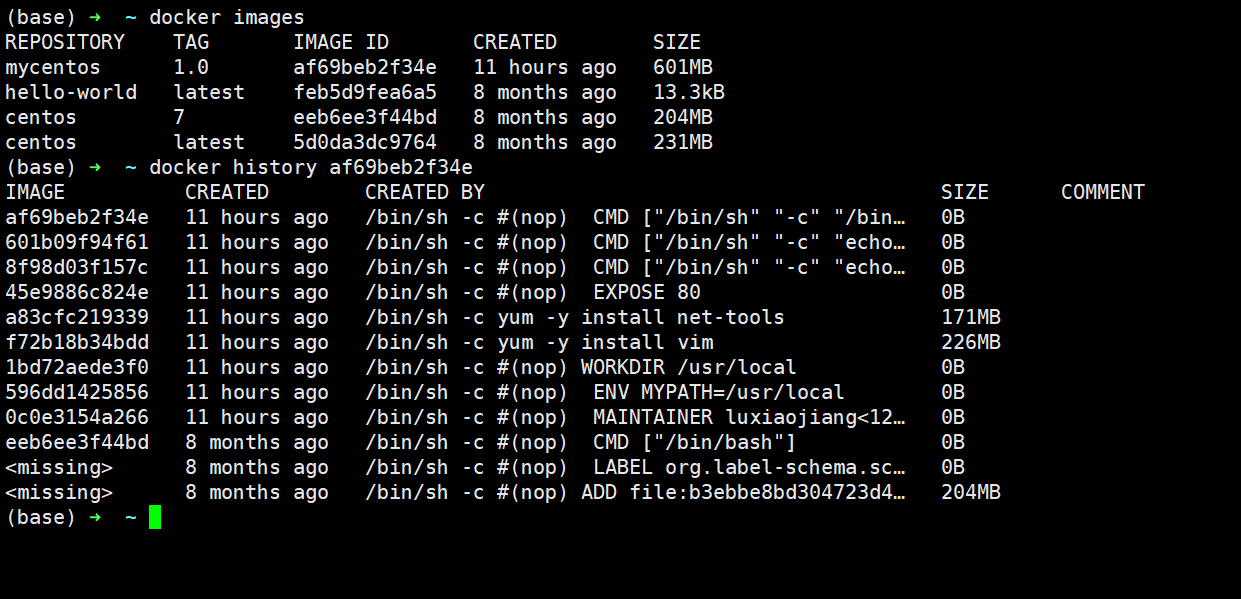Click the green cursor block at the prompt
Image resolution: width=1241 pixels, height=599 pixels.
tap(155, 517)
